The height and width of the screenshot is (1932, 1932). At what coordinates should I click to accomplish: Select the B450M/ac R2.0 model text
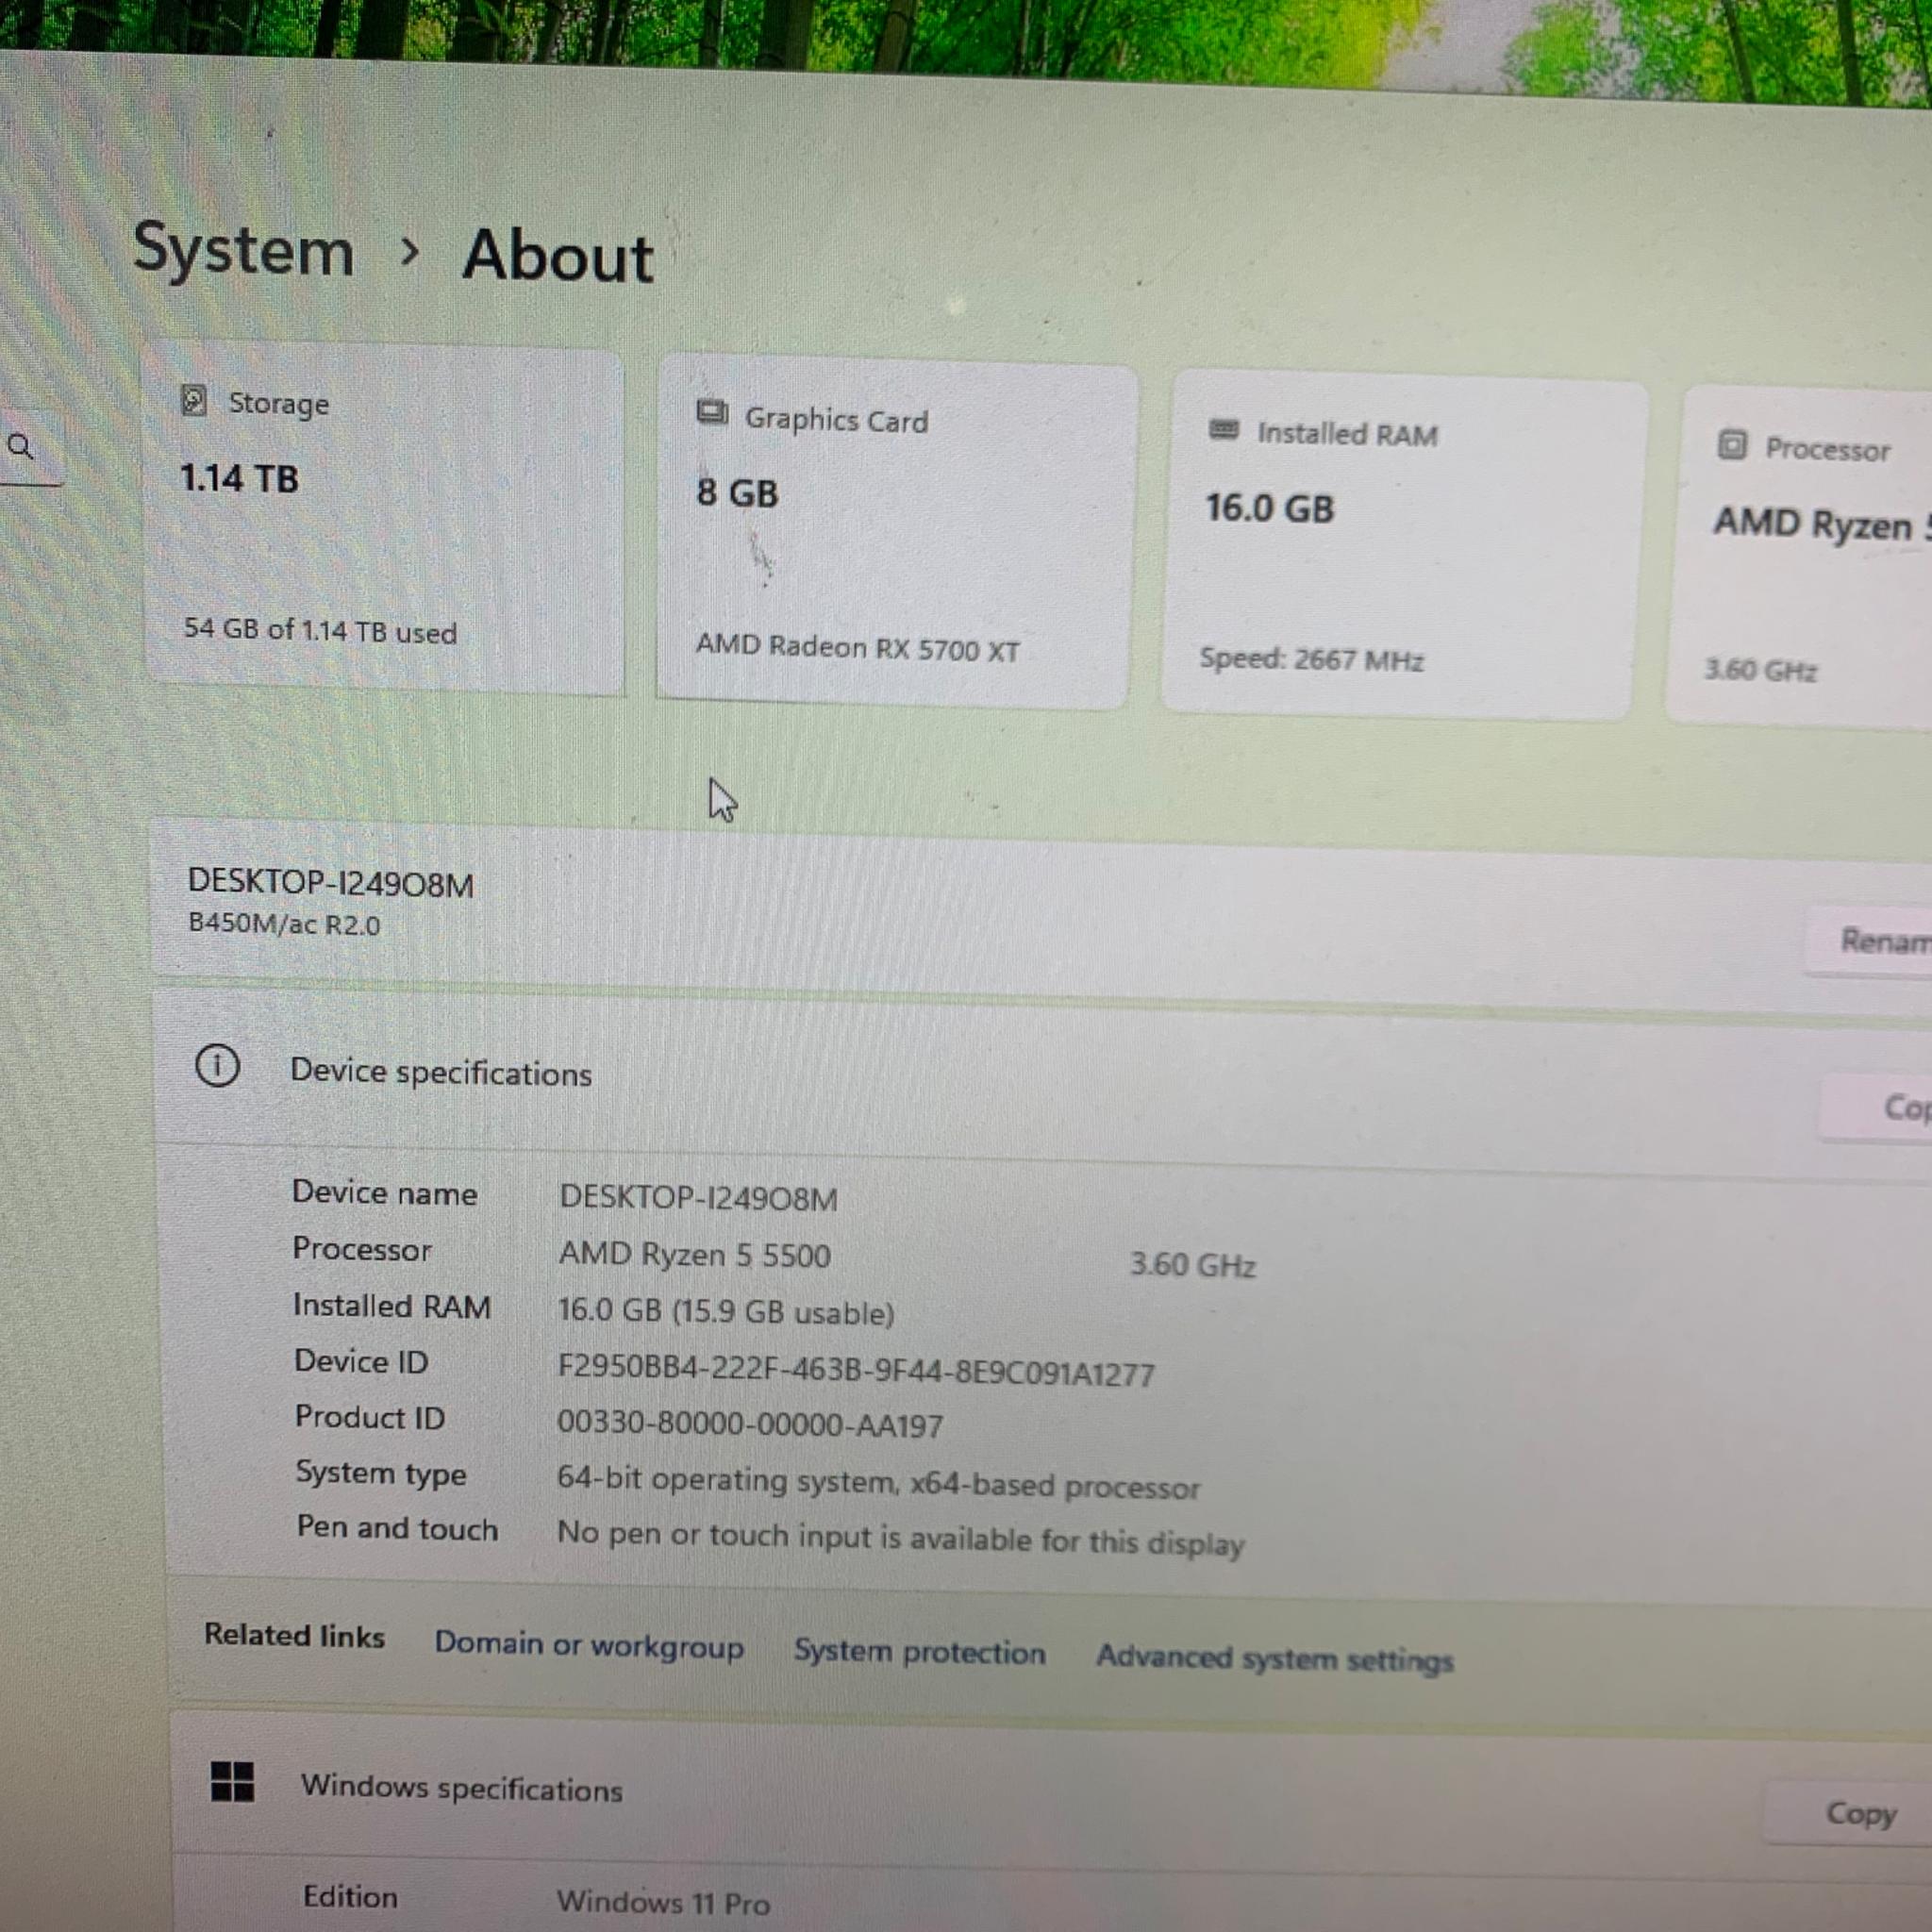(x=285, y=923)
